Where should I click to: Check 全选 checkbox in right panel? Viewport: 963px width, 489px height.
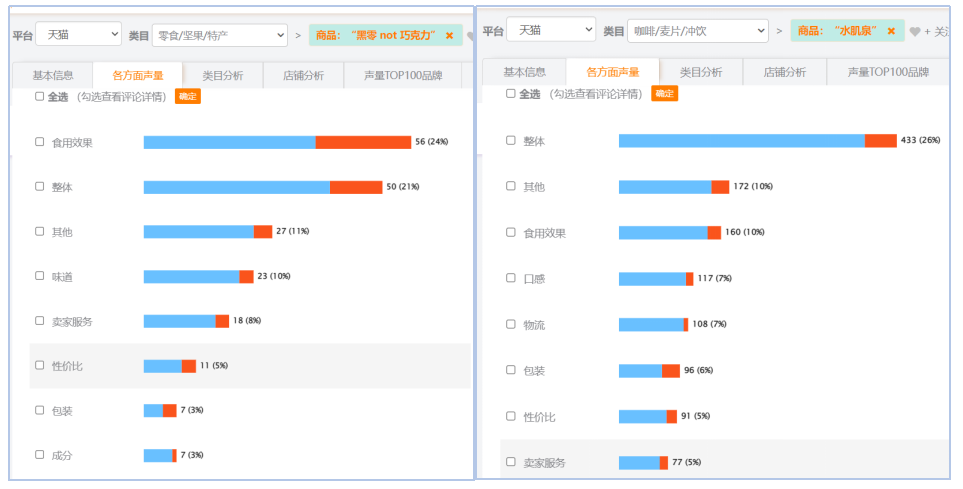click(x=510, y=93)
